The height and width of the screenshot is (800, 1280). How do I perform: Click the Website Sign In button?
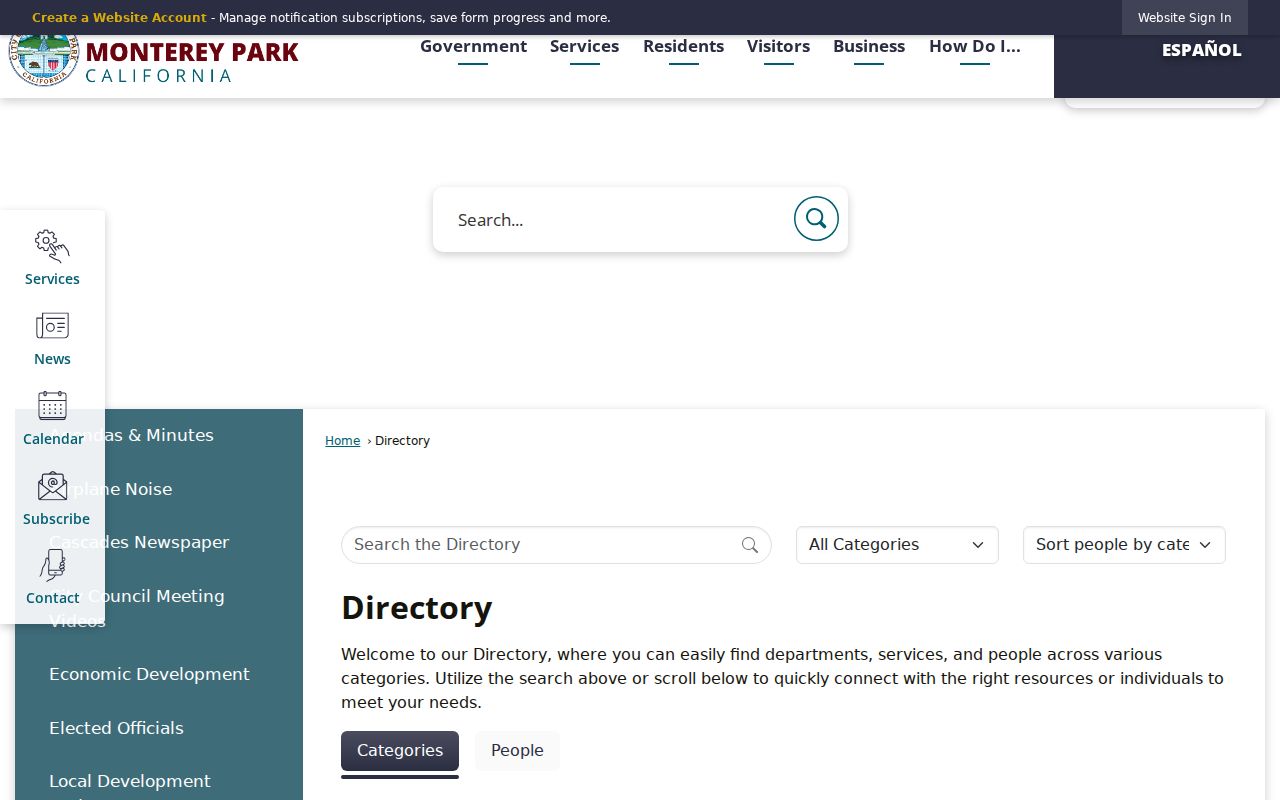(1185, 18)
